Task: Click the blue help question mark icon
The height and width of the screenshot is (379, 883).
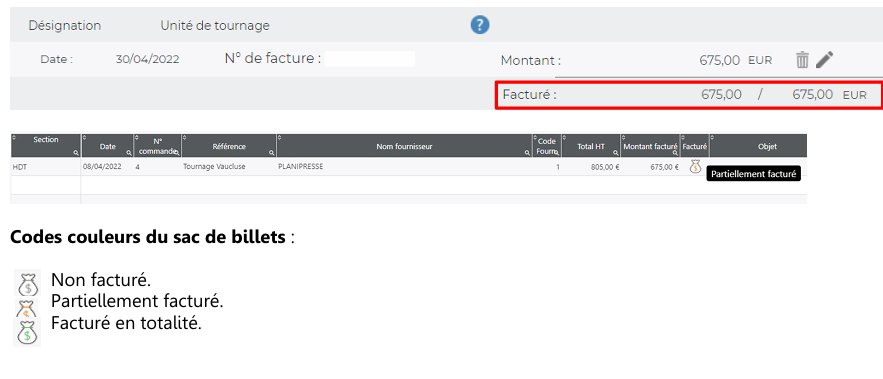Action: pos(480,25)
